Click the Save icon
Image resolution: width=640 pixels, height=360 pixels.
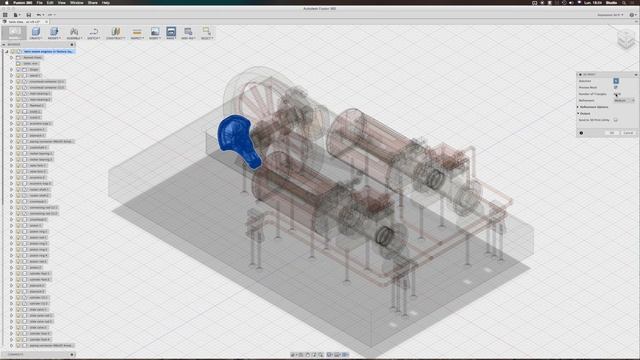pos(29,15)
